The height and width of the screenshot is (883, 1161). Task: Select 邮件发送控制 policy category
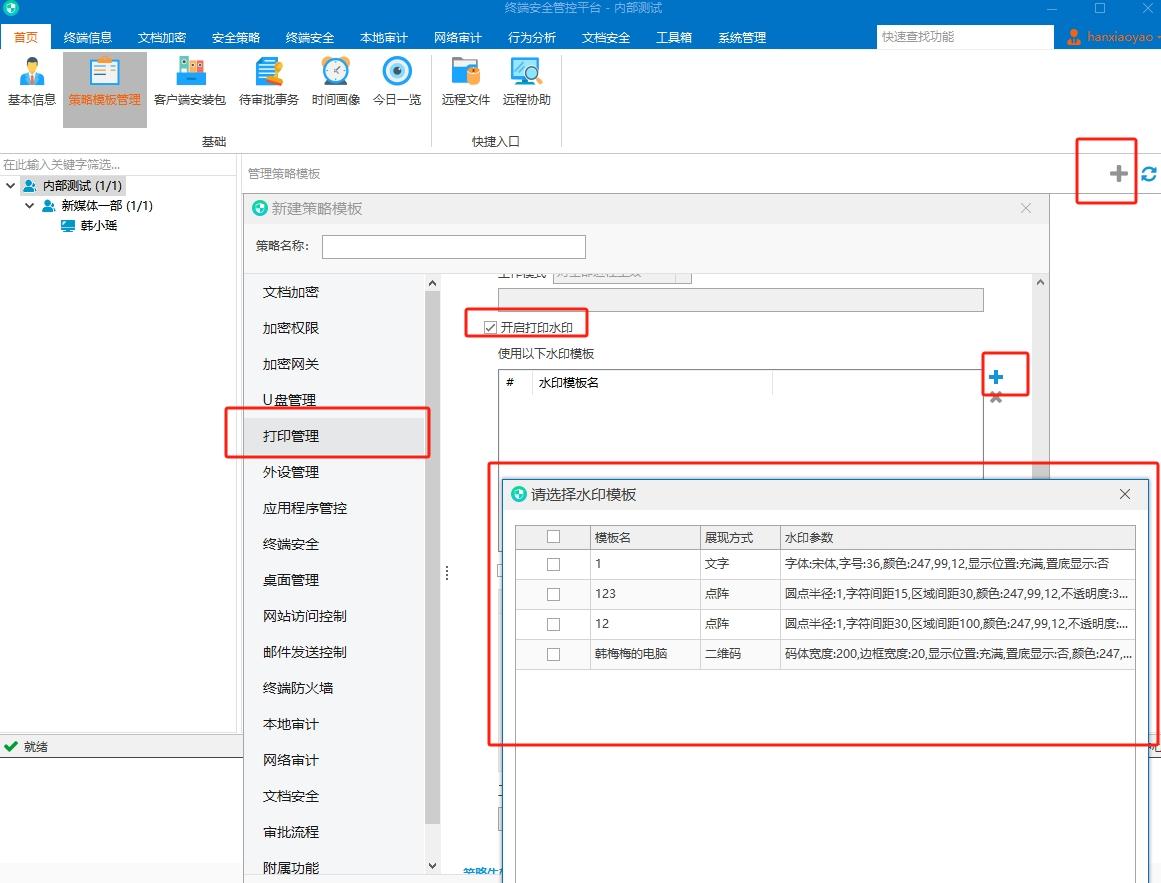(x=335, y=652)
